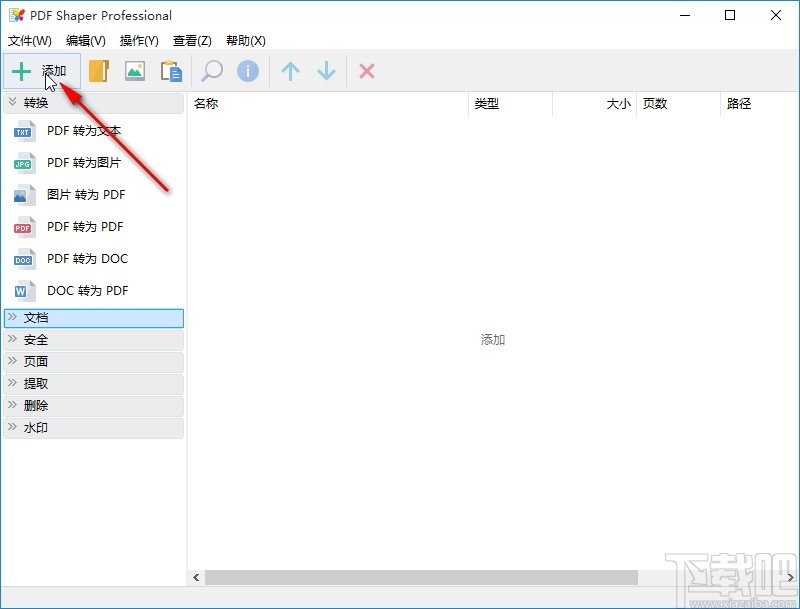Click the JPG icon beside PDF 转为图片
800x609 pixels.
[x=24, y=163]
